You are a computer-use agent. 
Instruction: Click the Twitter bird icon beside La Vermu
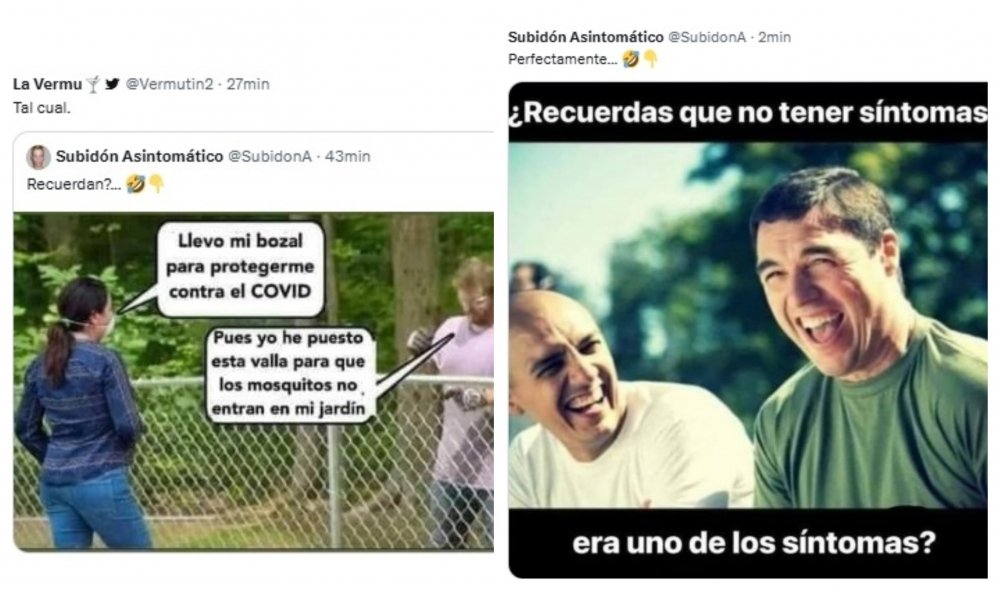(112, 84)
